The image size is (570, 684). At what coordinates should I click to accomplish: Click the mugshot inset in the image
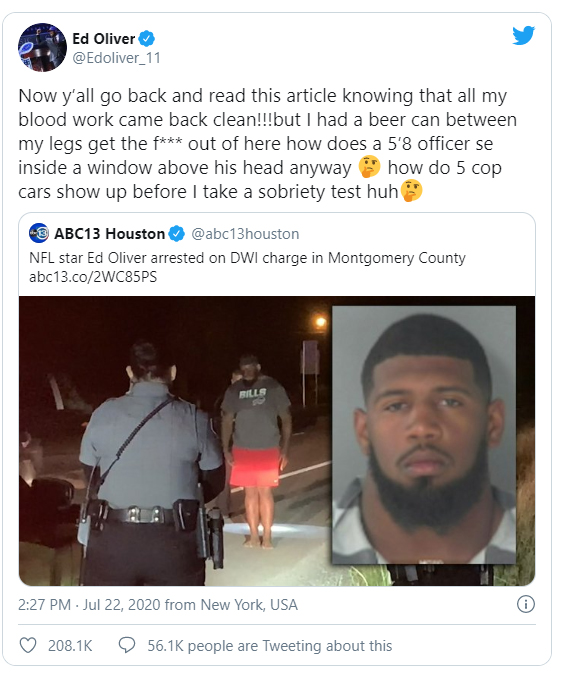coord(424,435)
